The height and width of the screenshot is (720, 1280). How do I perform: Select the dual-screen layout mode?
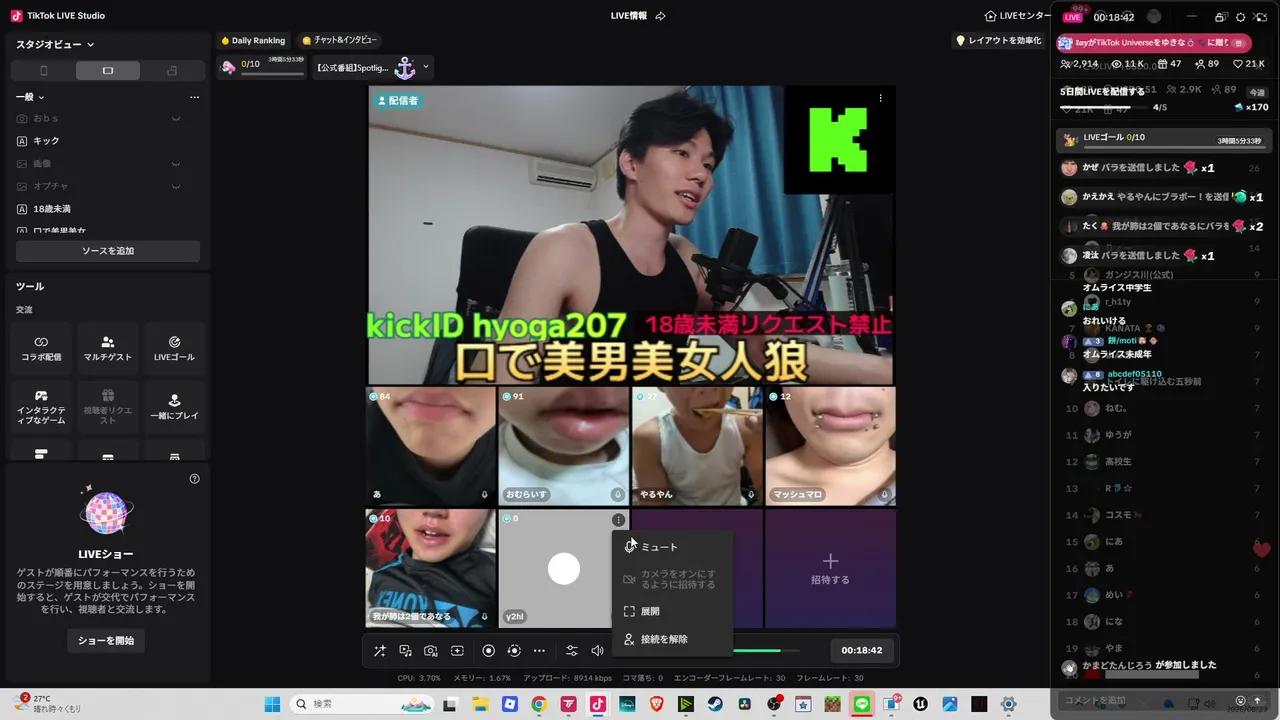(x=172, y=71)
